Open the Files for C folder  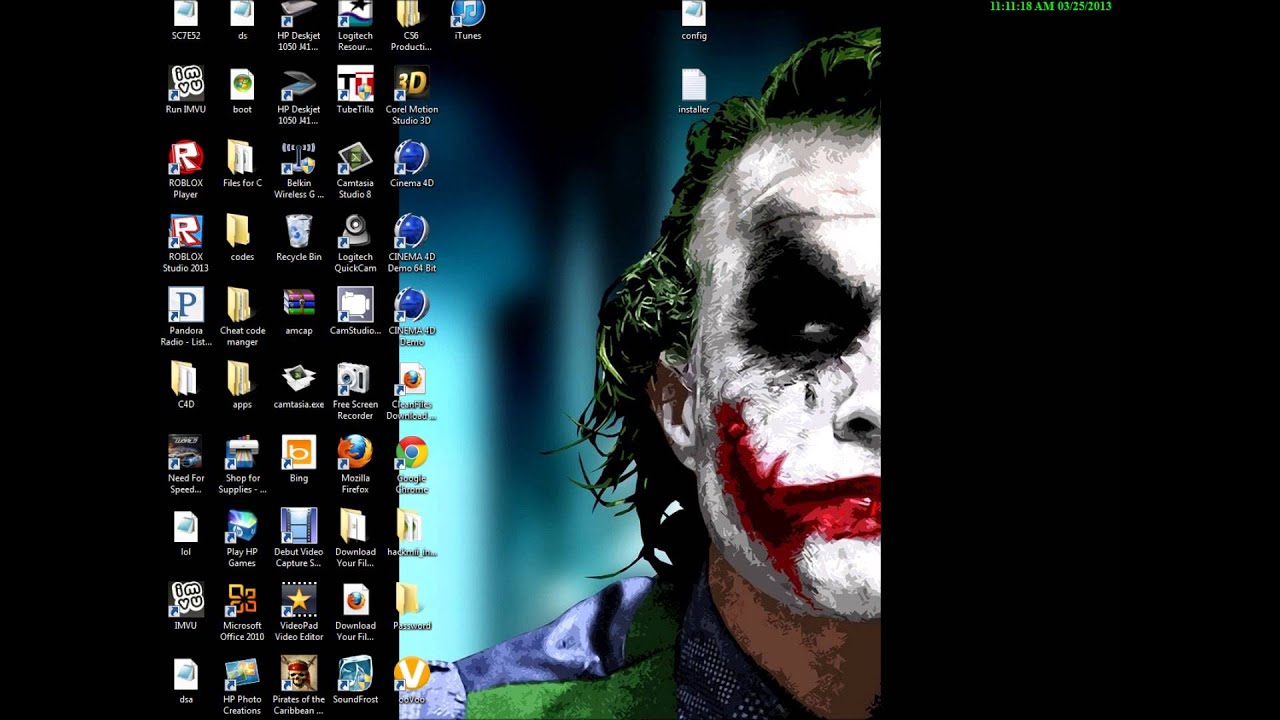(x=242, y=164)
